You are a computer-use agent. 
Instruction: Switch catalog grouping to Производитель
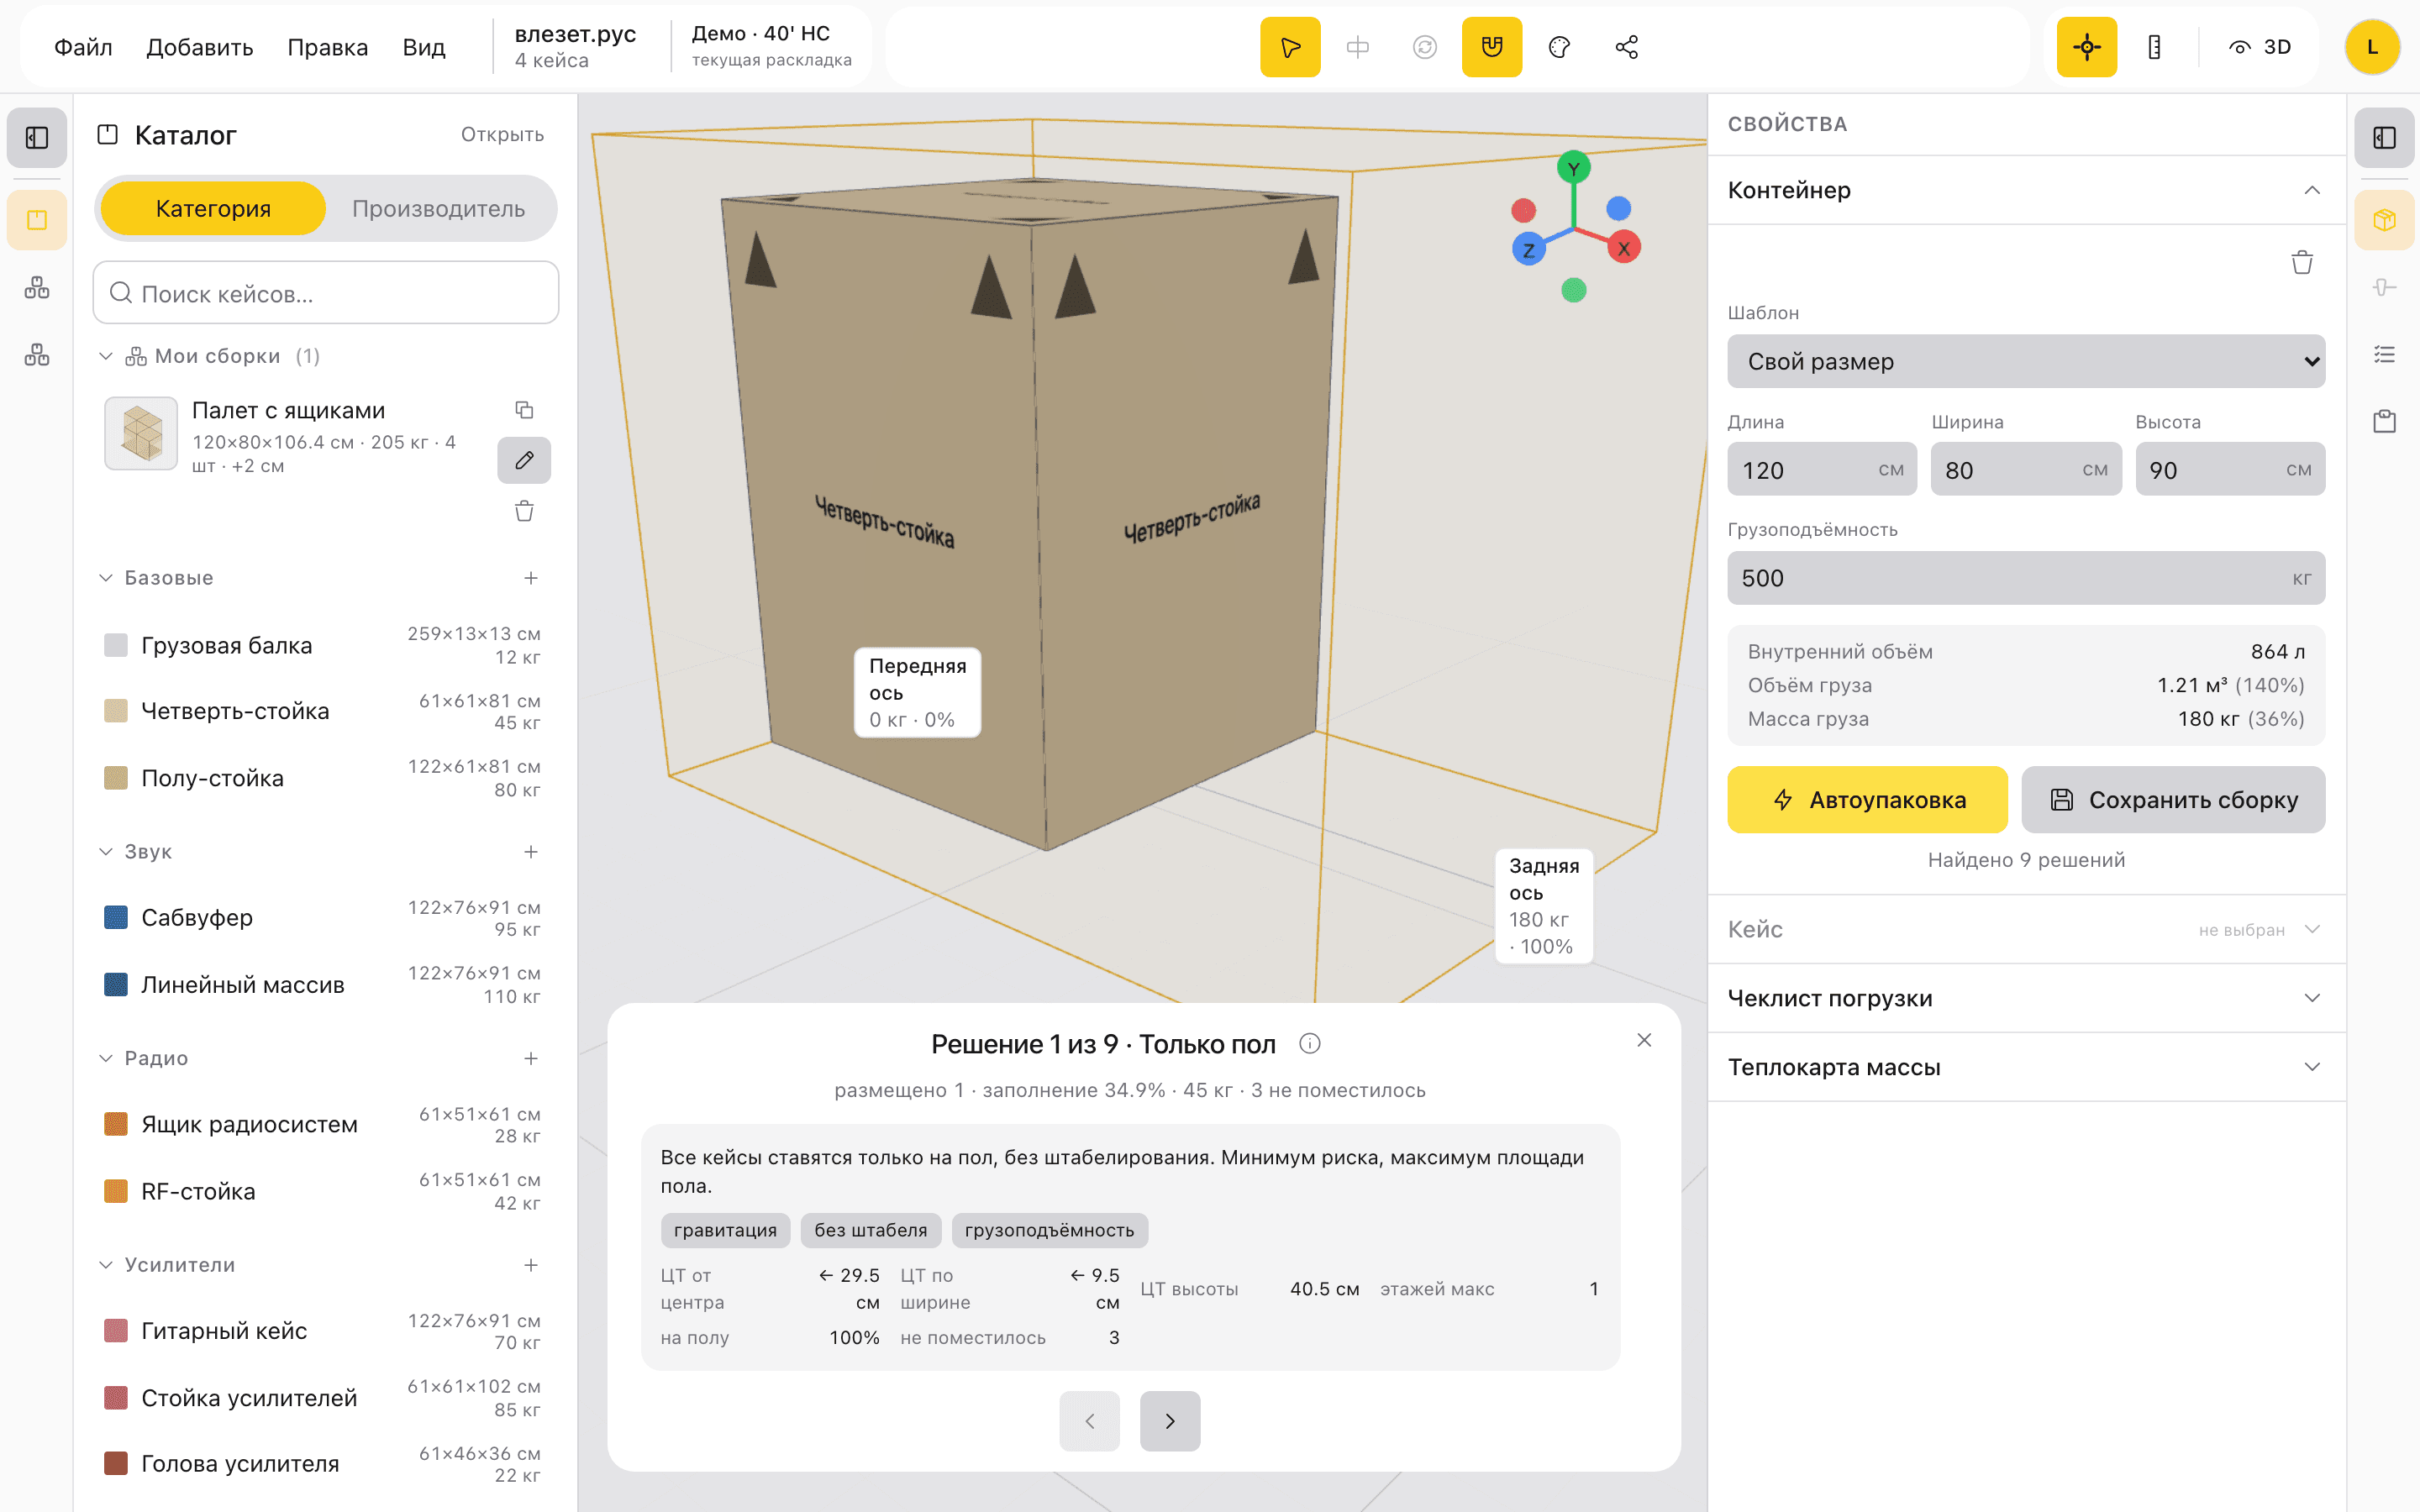(x=438, y=208)
